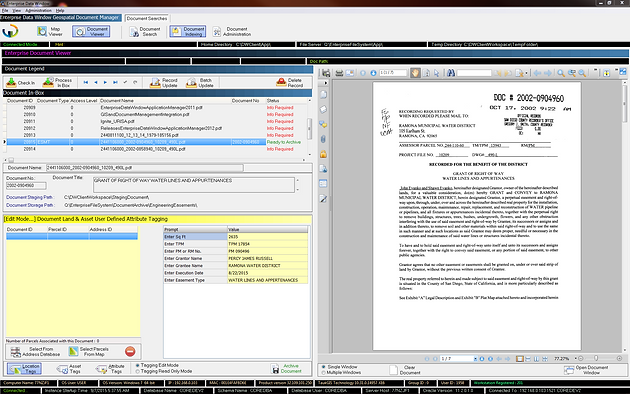Go to next record in In-Box
Image resolution: width=630 pixels, height=394 pixels.
(105, 82)
